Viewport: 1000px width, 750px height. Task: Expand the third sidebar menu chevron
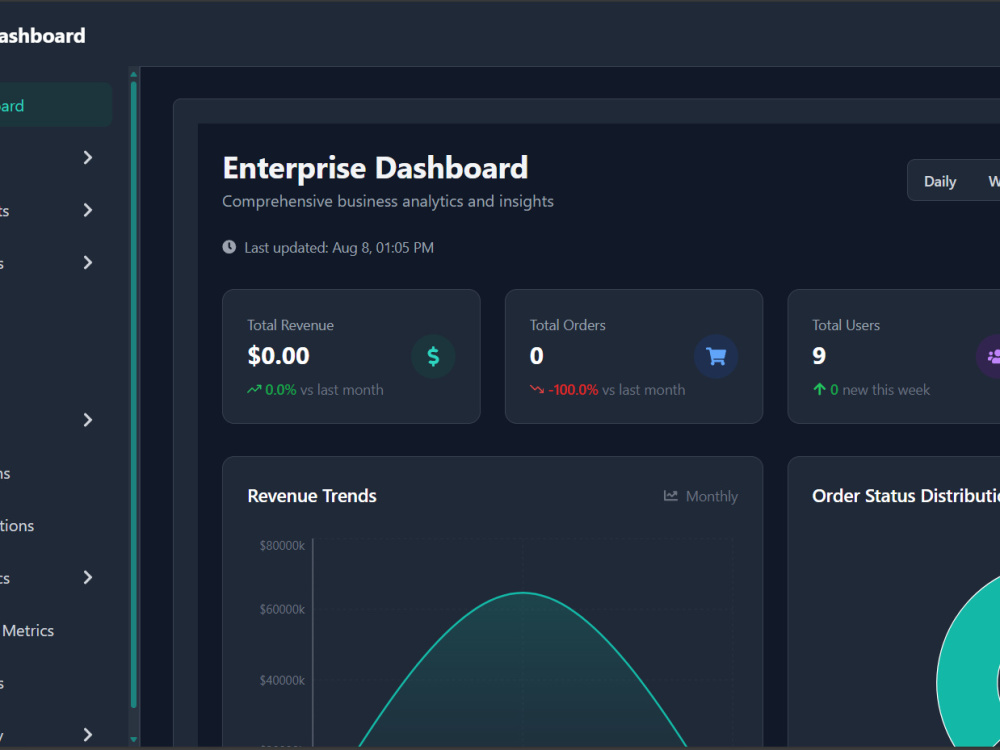(x=88, y=262)
